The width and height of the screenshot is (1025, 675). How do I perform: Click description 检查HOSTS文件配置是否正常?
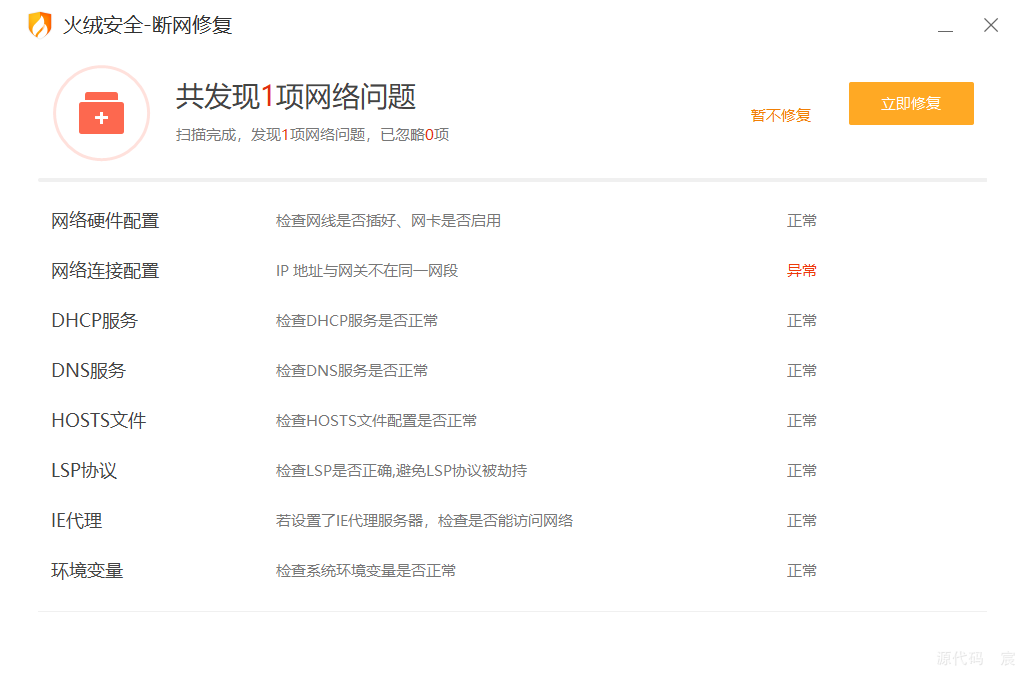pyautogui.click(x=377, y=421)
